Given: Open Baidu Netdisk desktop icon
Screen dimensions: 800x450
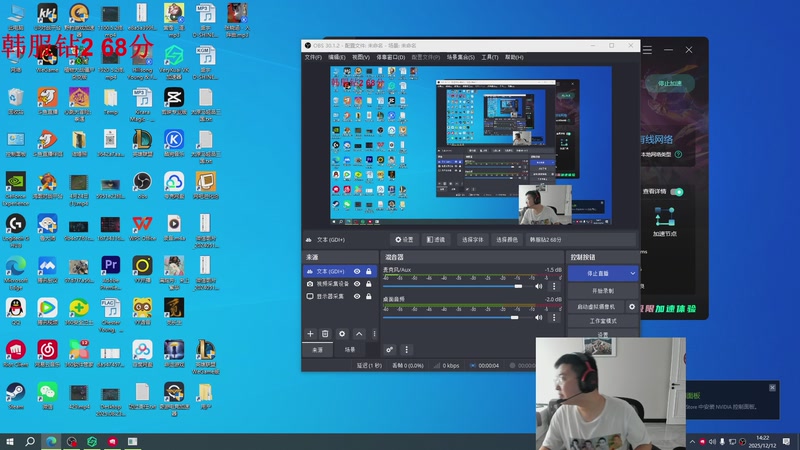Looking at the screenshot, I should 142,354.
